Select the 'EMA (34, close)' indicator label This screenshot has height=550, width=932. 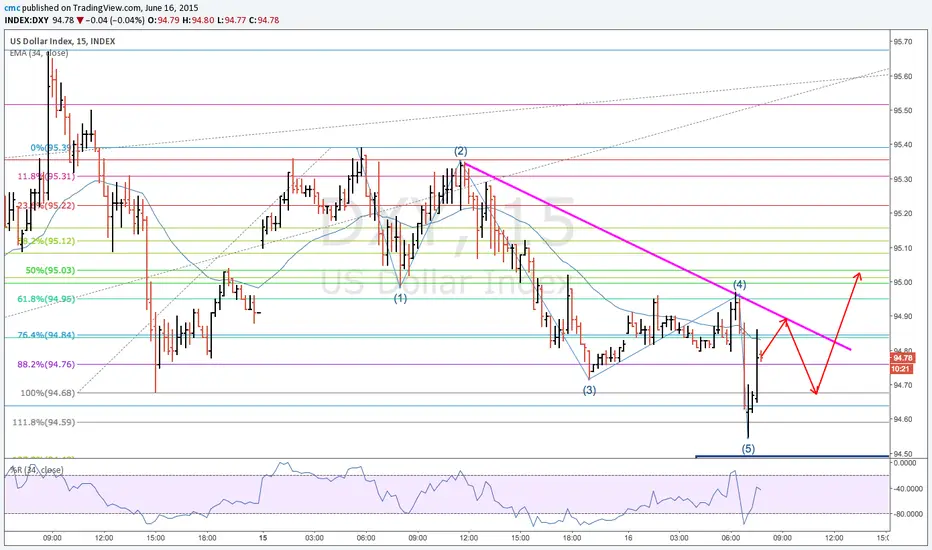coord(39,53)
